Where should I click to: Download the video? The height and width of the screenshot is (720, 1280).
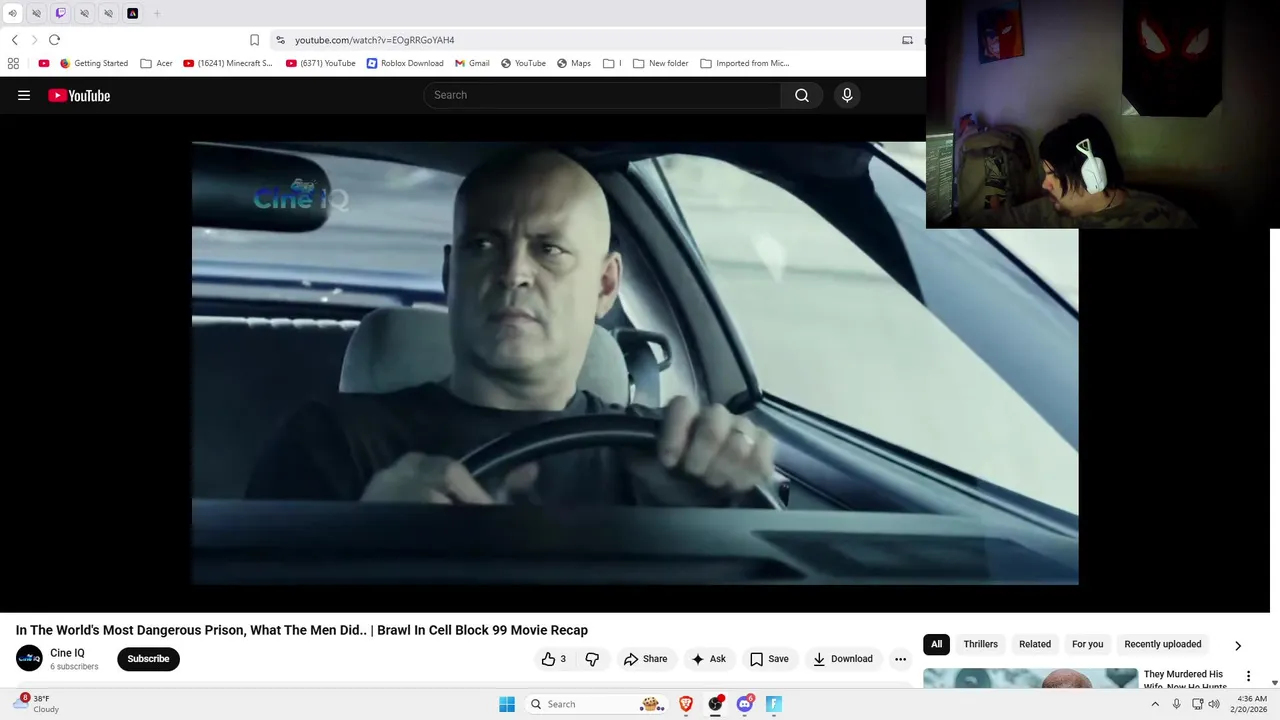pyautogui.click(x=842, y=659)
